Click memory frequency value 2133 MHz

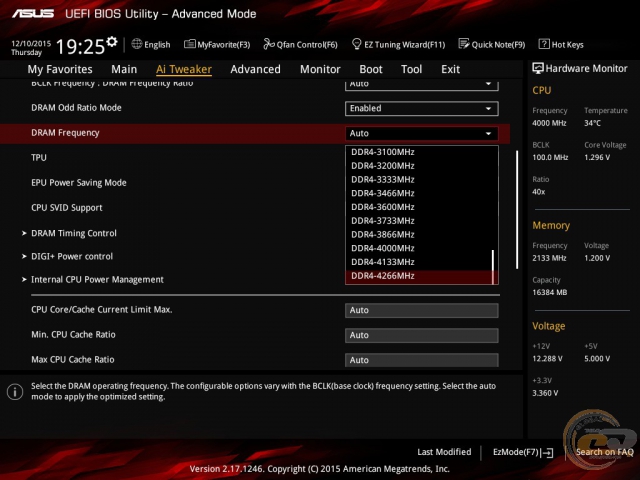pyautogui.click(x=549, y=258)
